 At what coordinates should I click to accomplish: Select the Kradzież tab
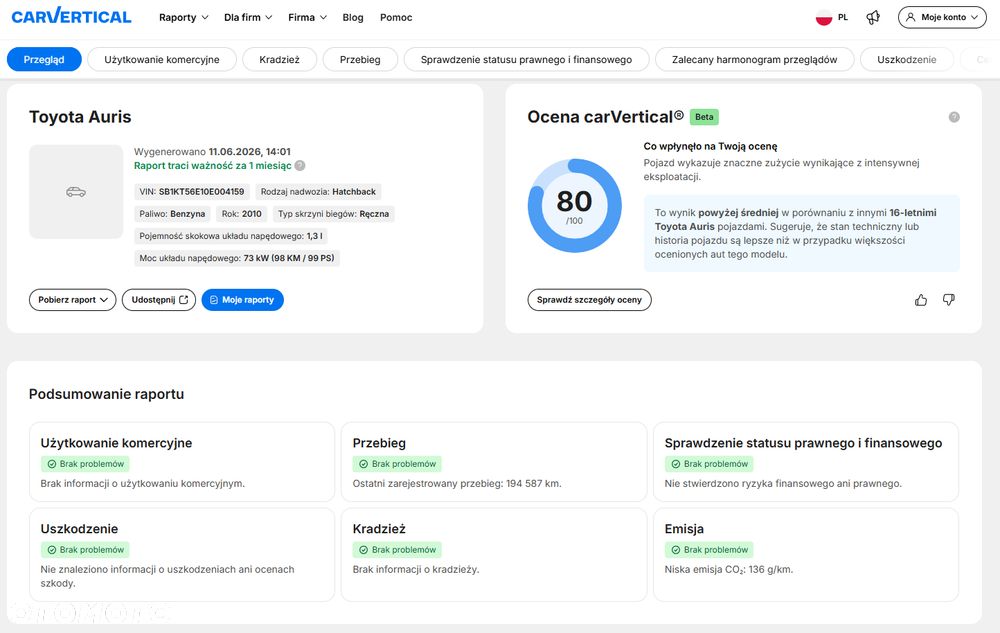pyautogui.click(x=279, y=59)
